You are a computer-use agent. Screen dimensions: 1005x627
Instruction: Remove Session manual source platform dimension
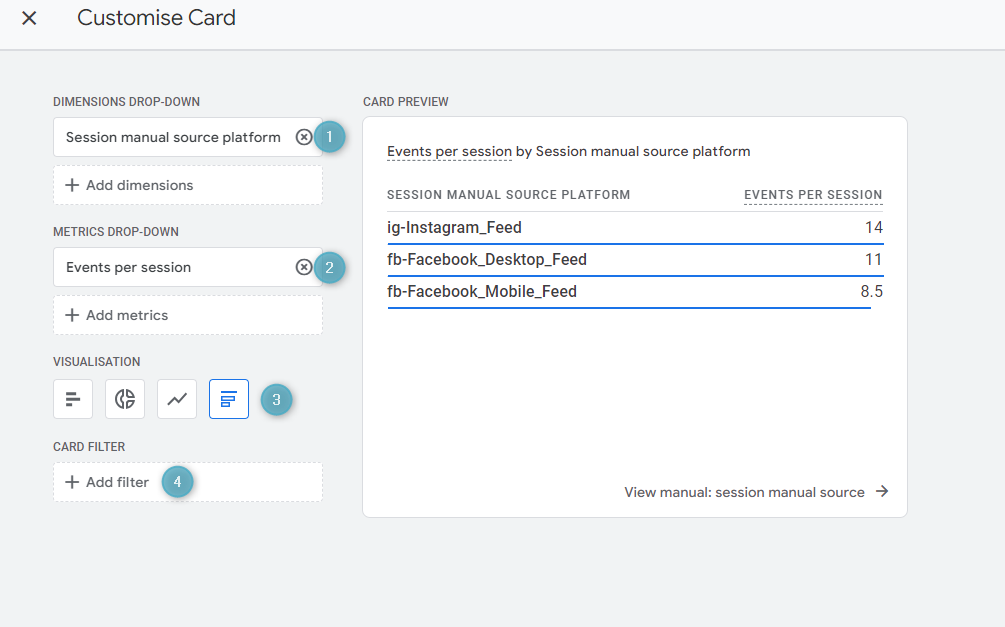304,137
